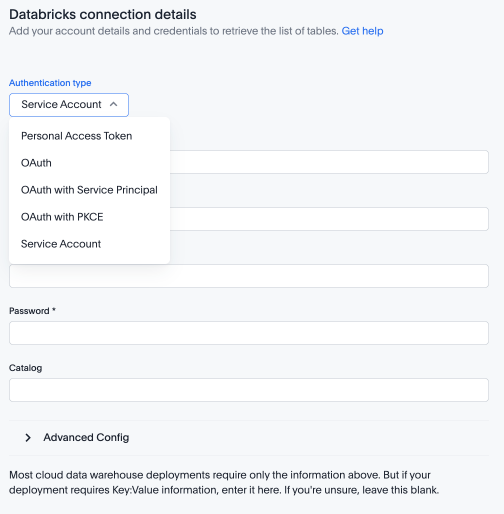The height and width of the screenshot is (514, 504).
Task: Click the Authentication type combo box text
Action: coord(61,105)
